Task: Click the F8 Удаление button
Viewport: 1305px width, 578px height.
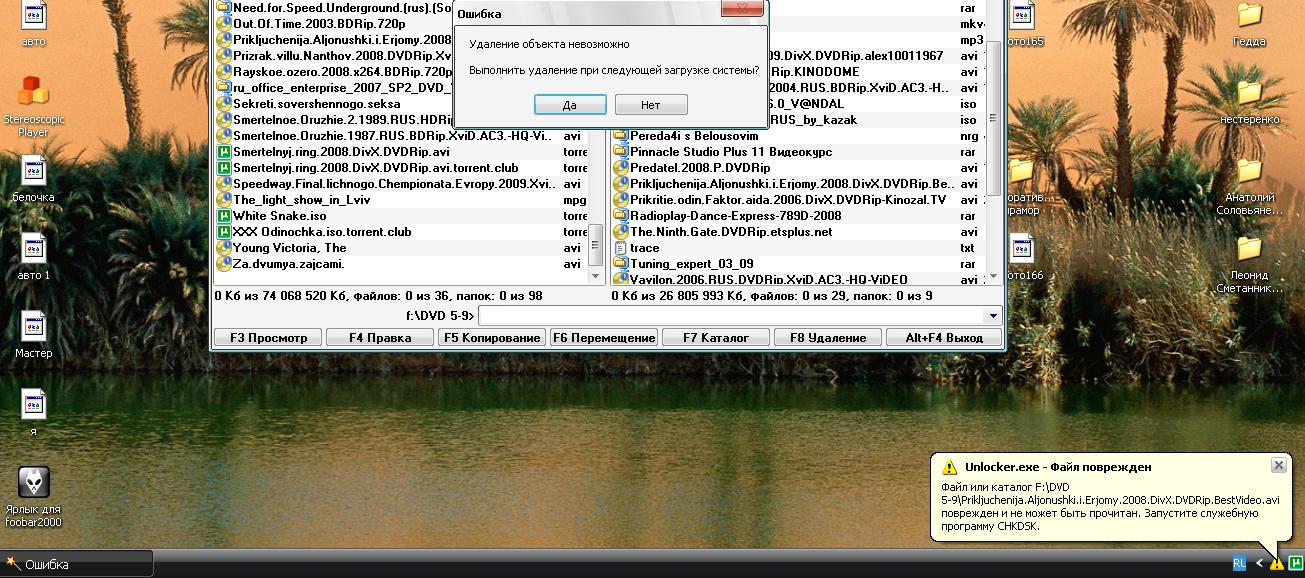Action: tap(827, 338)
